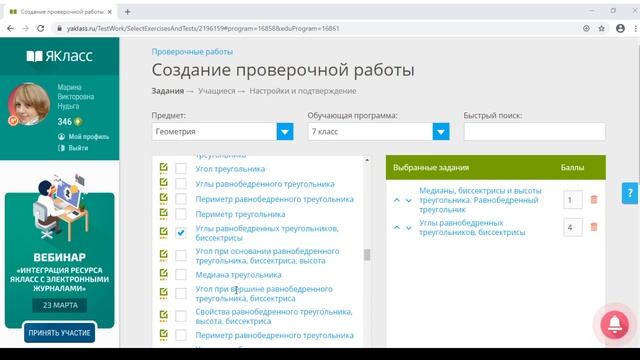Bookmark this page with star icon
640x360 pixels.
[601, 29]
